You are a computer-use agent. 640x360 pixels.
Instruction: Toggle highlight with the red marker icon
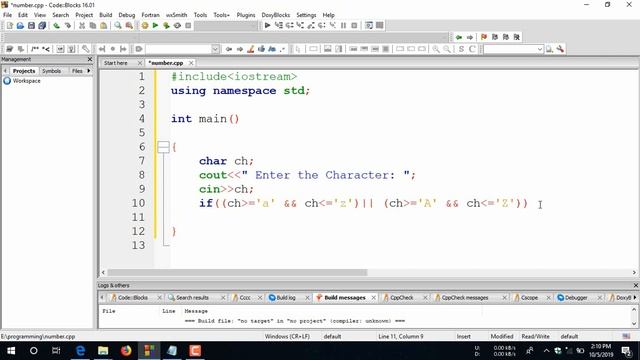[x=251, y=49]
